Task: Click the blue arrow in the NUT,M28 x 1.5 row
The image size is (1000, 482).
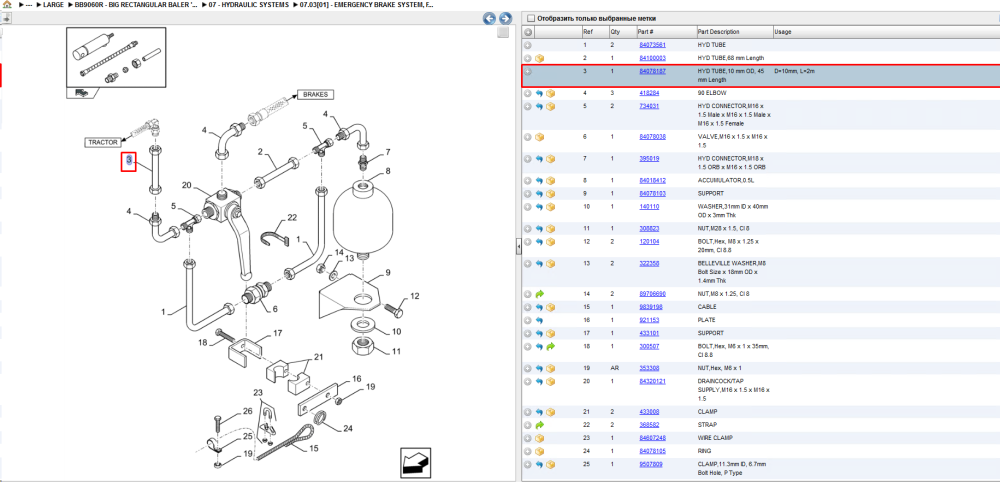Action: [539, 228]
